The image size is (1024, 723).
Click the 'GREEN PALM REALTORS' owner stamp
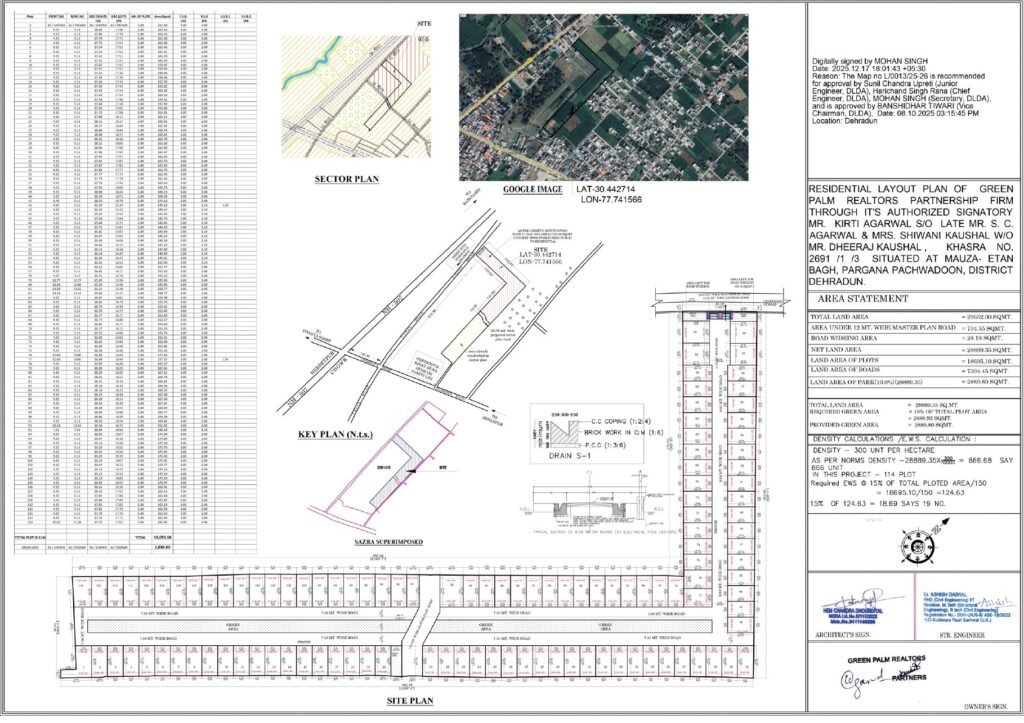click(x=886, y=660)
